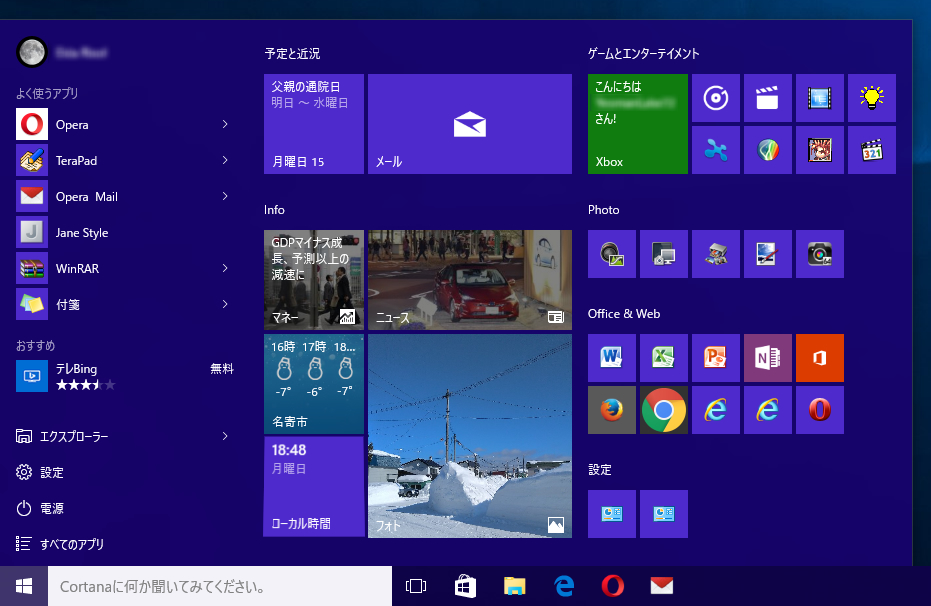The height and width of the screenshot is (606, 931).
Task: Open the 名寄市 weather tile
Action: [x=314, y=383]
